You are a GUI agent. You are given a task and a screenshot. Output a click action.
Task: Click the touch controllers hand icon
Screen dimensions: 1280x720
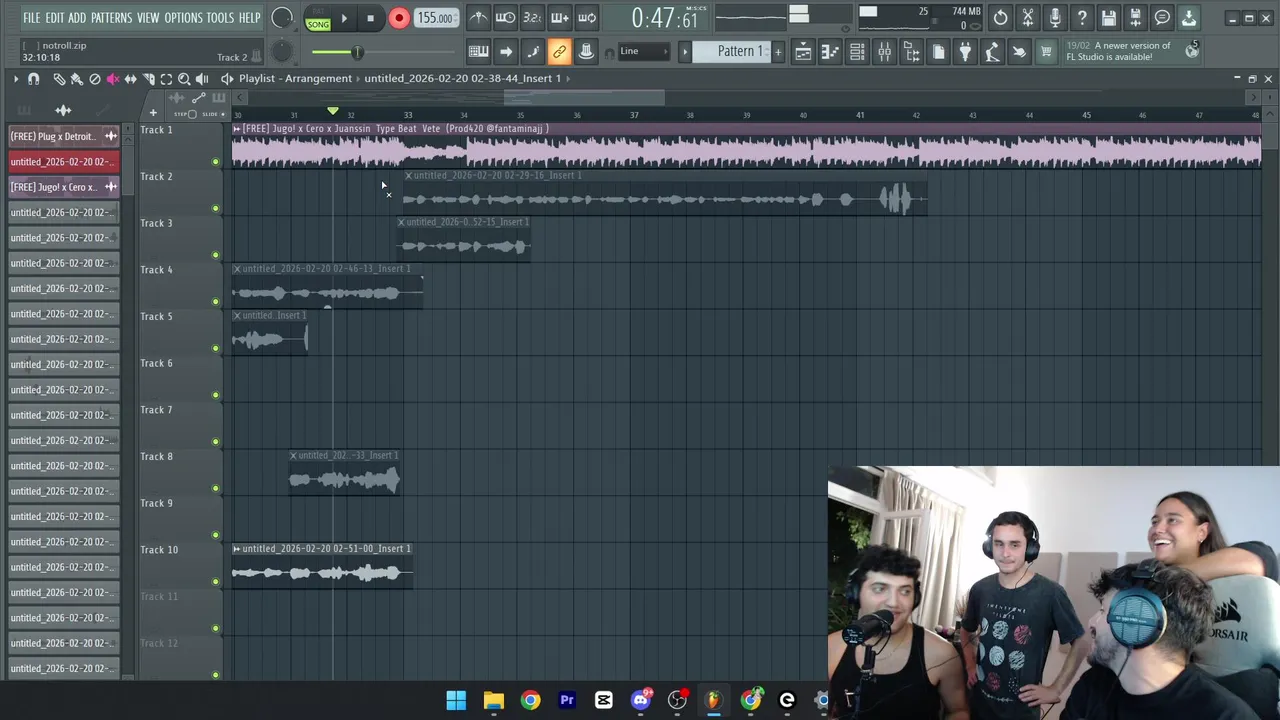point(1019,52)
